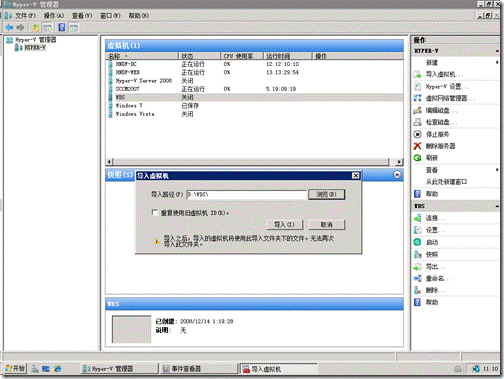This screenshot has height=379, width=504.
Task: Select the Windows 7 virtual machine row
Action: [x=255, y=106]
